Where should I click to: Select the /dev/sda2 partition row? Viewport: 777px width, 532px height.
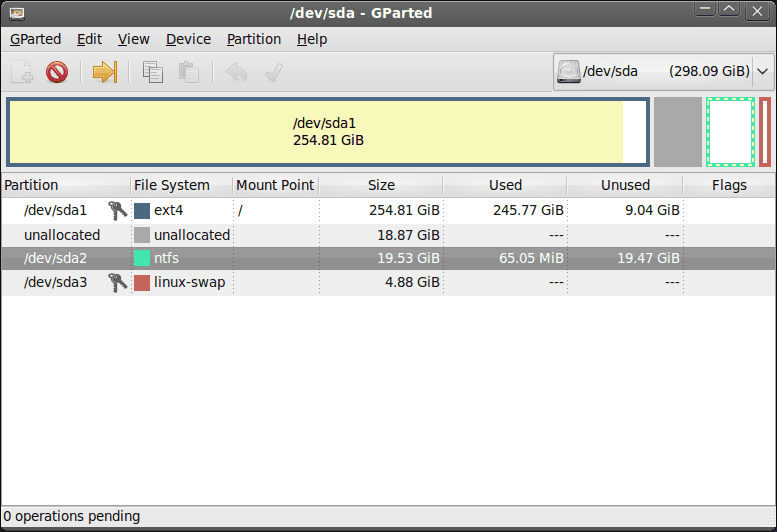388,258
